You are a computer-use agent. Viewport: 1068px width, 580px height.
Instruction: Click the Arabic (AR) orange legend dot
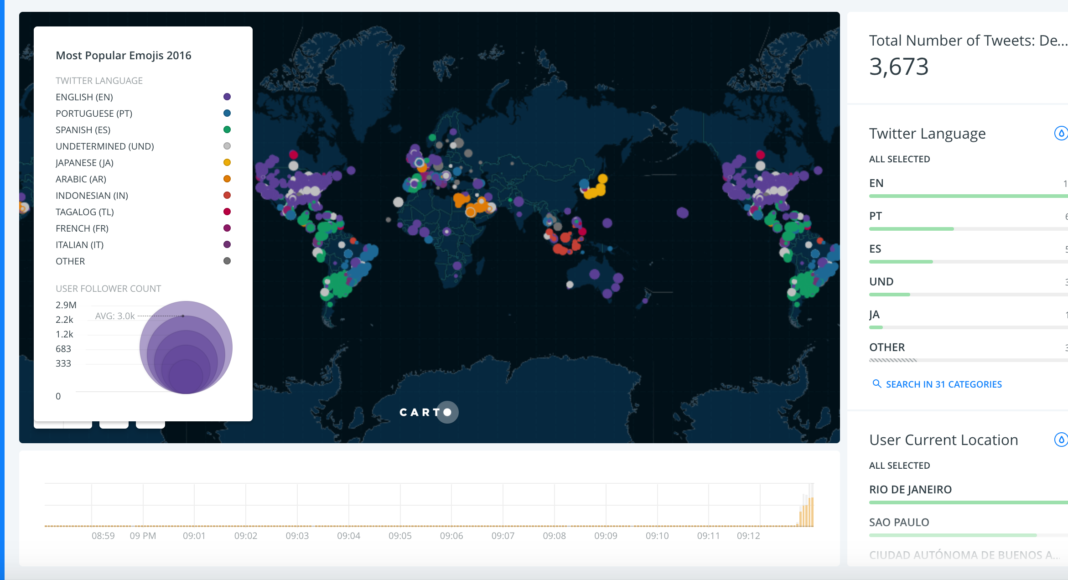pos(227,179)
